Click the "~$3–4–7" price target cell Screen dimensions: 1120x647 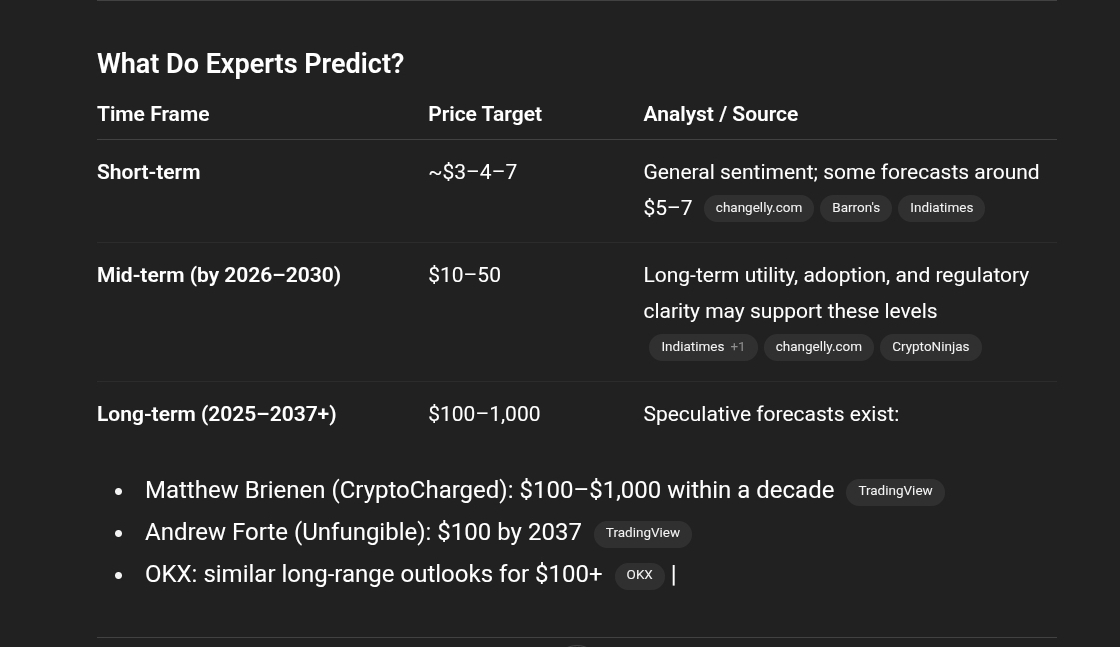[472, 172]
